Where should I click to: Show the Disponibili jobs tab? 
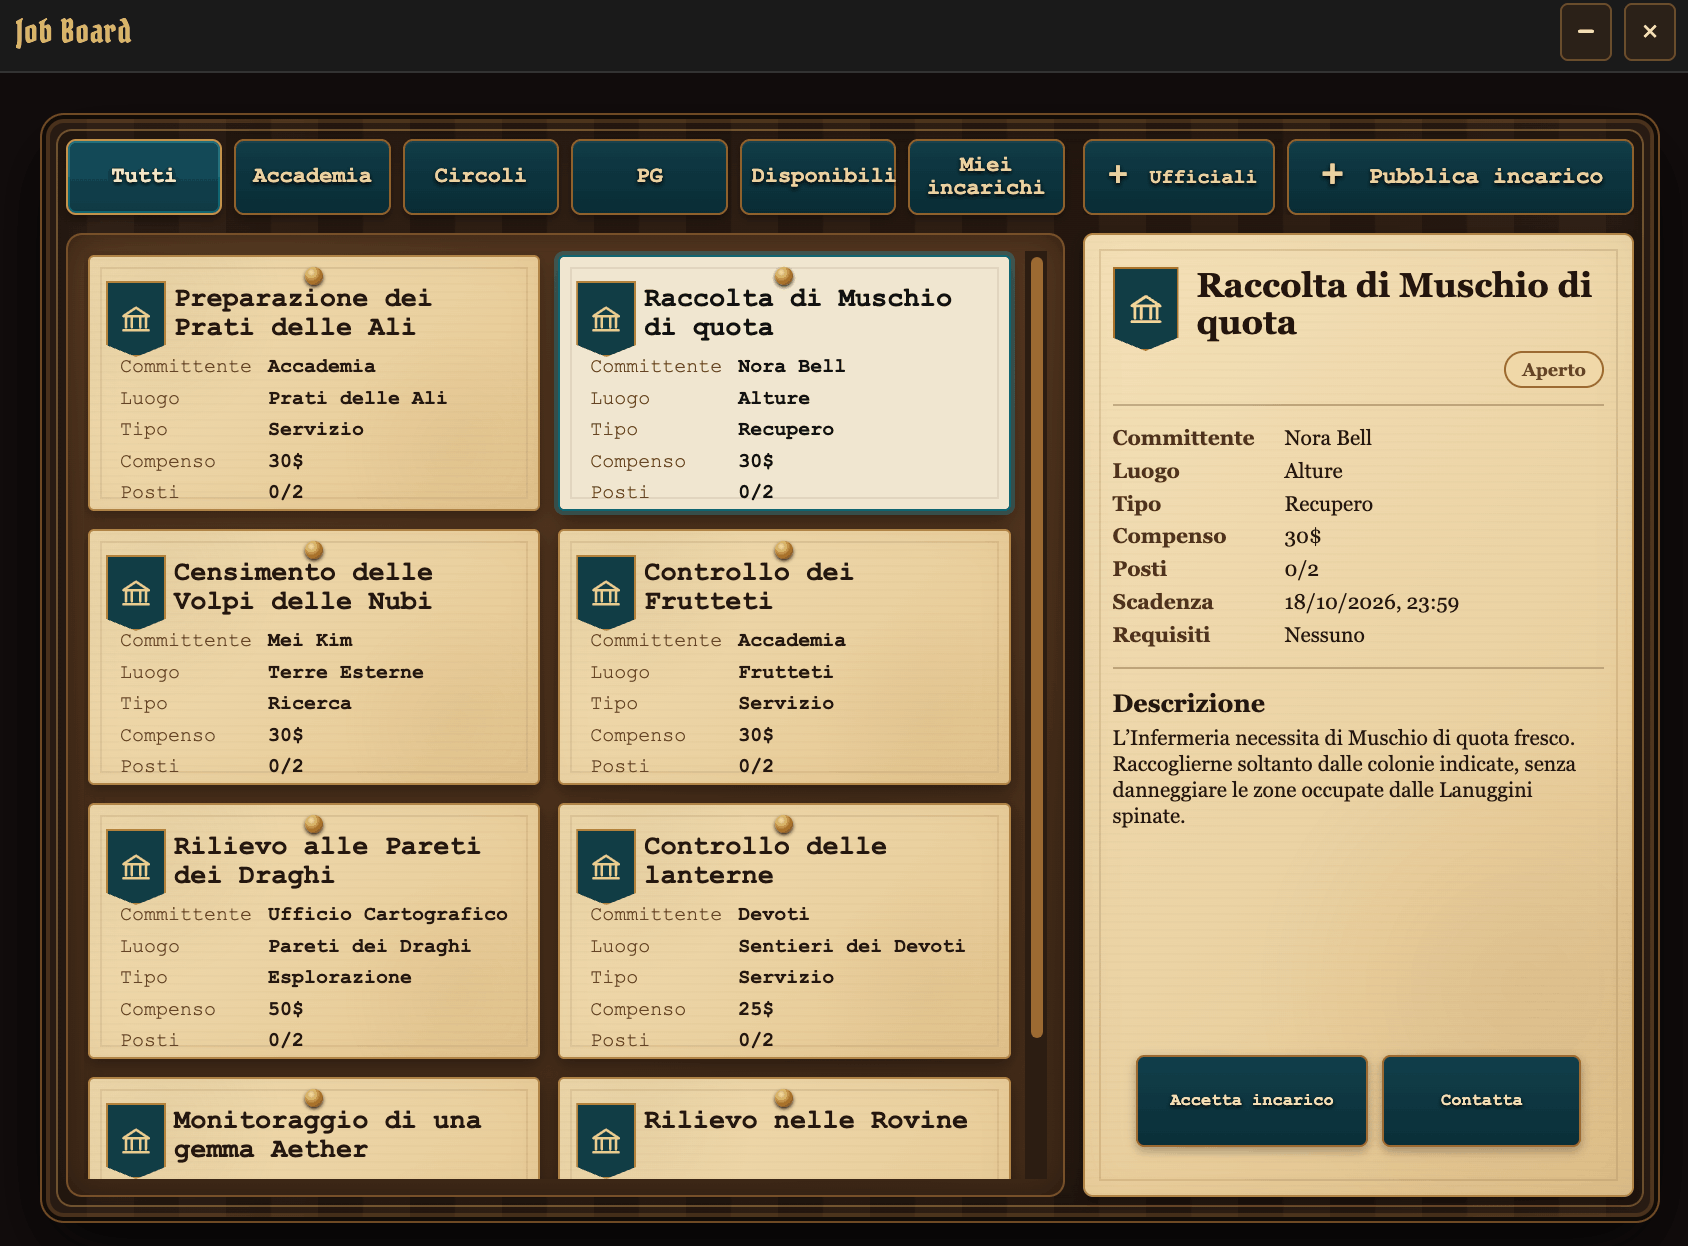coord(818,176)
